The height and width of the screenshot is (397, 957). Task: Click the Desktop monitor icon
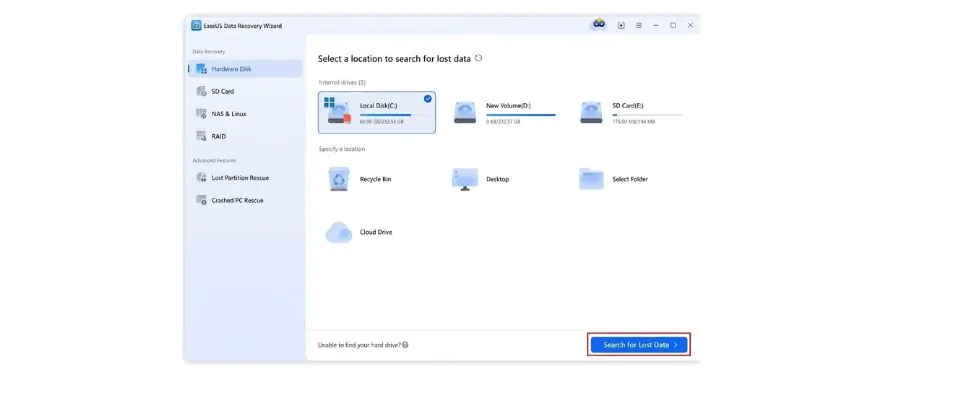[x=465, y=179]
